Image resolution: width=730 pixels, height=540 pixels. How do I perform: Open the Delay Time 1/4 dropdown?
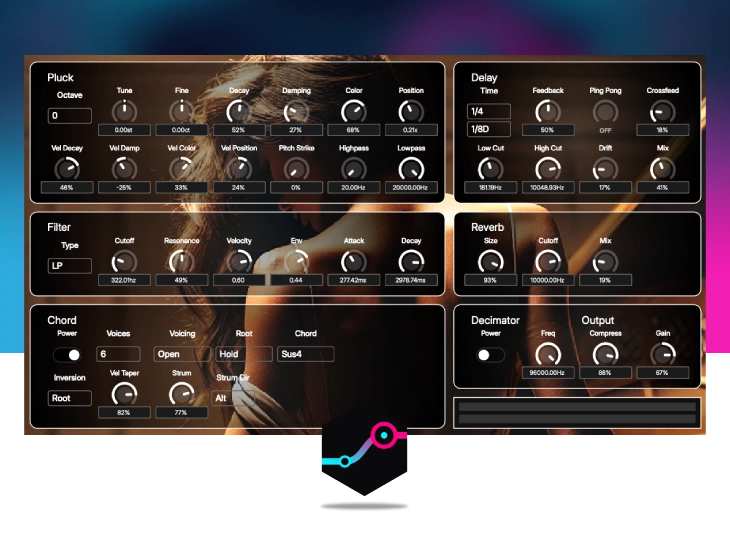pyautogui.click(x=488, y=111)
